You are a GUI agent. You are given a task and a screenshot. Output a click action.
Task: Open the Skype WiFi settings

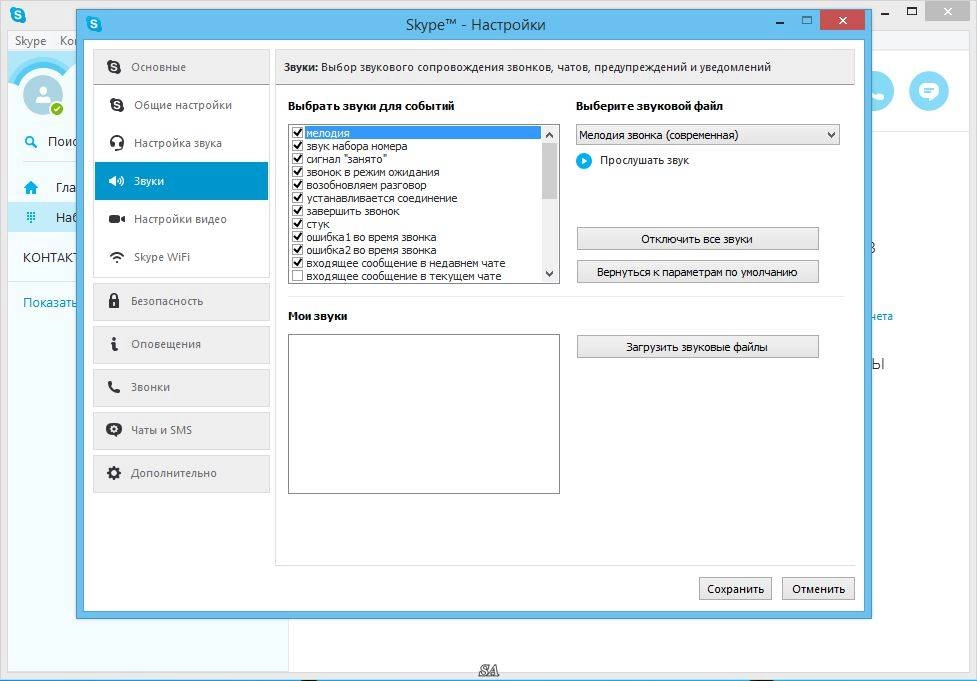point(181,257)
